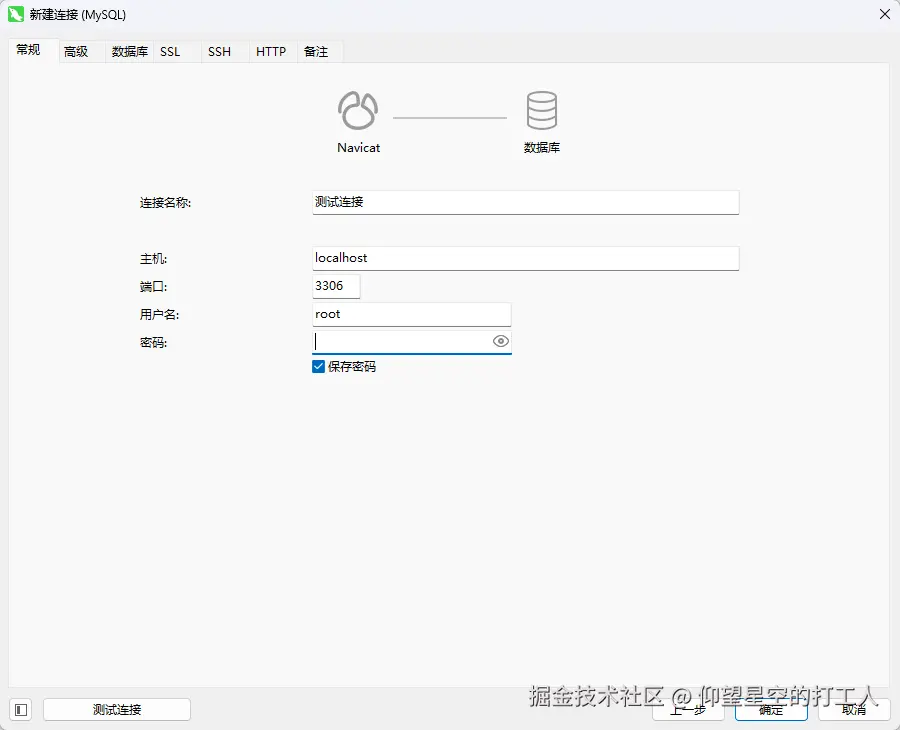The width and height of the screenshot is (900, 730).
Task: Click the 用户名 field showing root
Action: point(412,314)
